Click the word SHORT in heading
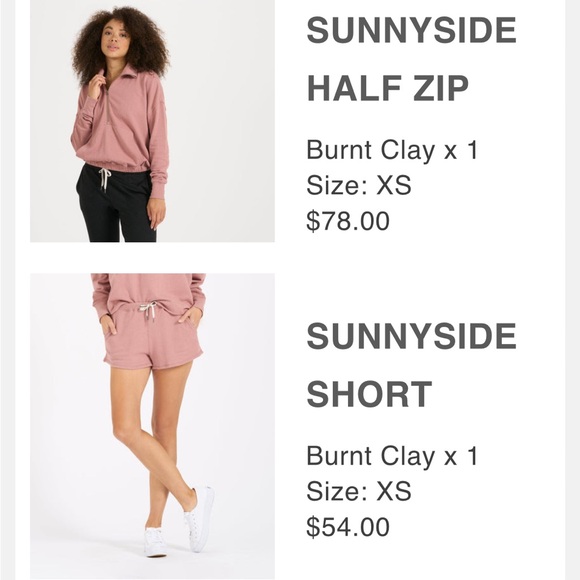This screenshot has height=580, width=580. [x=369, y=394]
